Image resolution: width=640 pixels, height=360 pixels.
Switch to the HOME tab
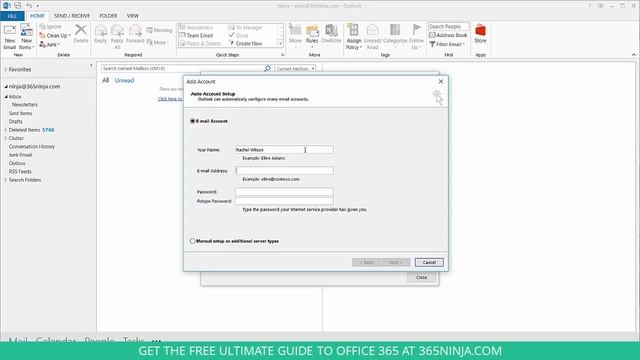tap(37, 16)
